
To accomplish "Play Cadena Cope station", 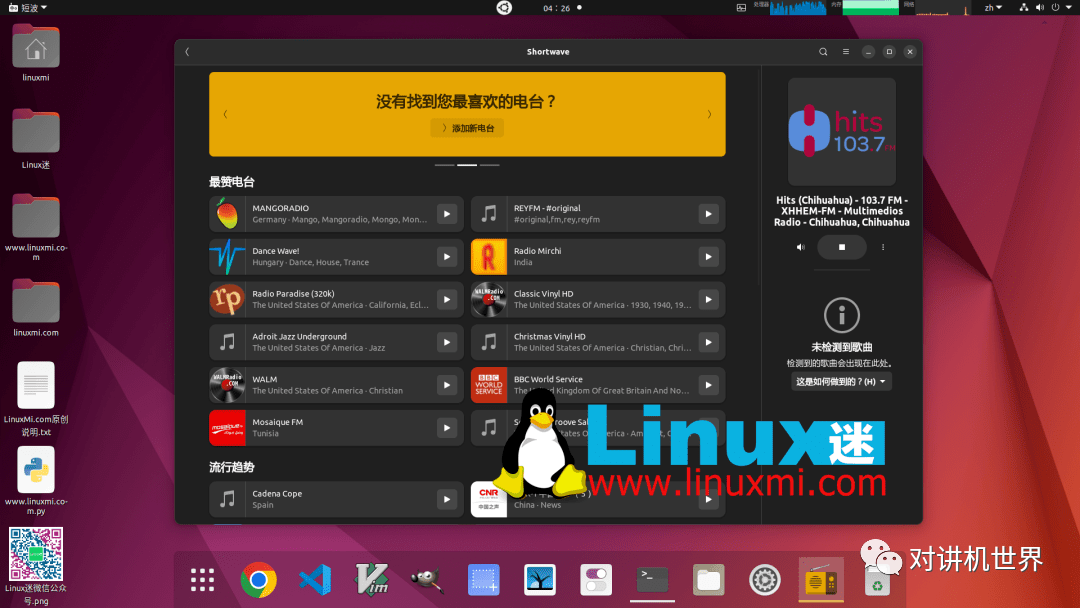I will pos(447,499).
